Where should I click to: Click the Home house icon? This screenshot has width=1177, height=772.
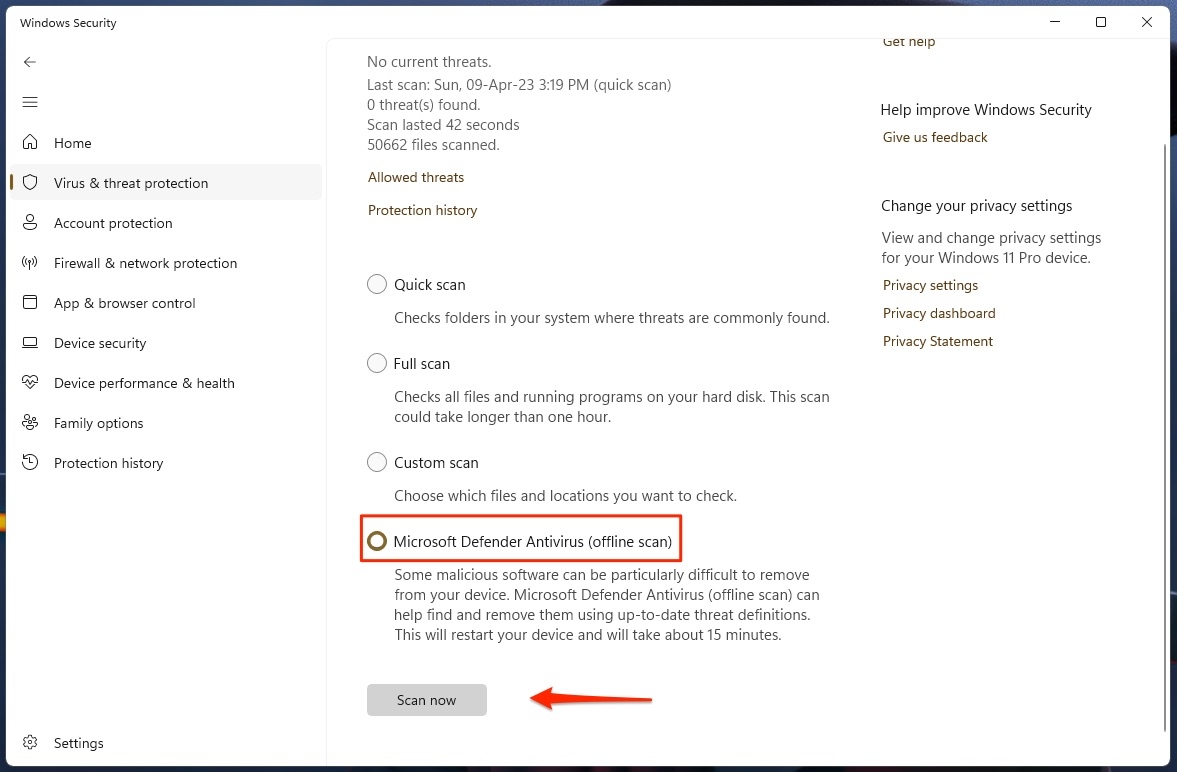click(x=30, y=142)
